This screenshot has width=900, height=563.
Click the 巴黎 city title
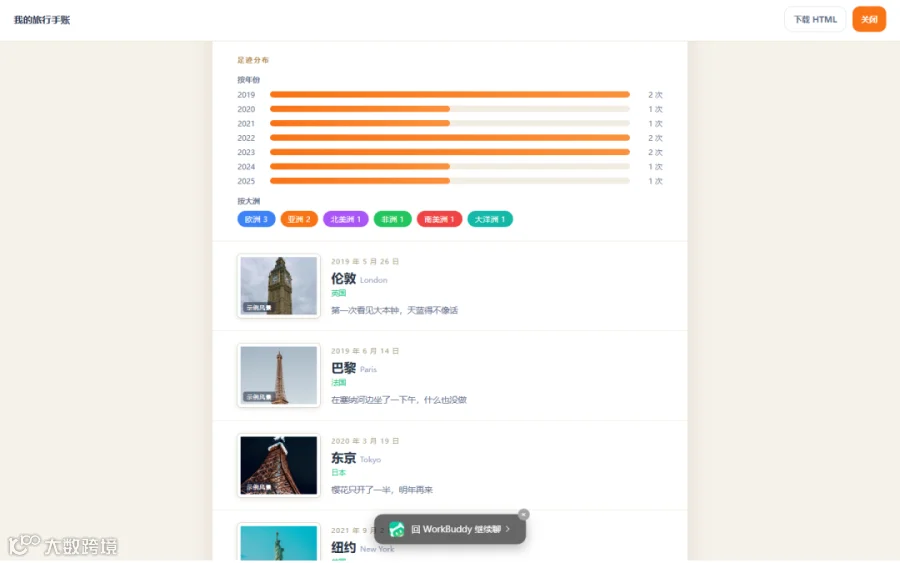coord(343,368)
